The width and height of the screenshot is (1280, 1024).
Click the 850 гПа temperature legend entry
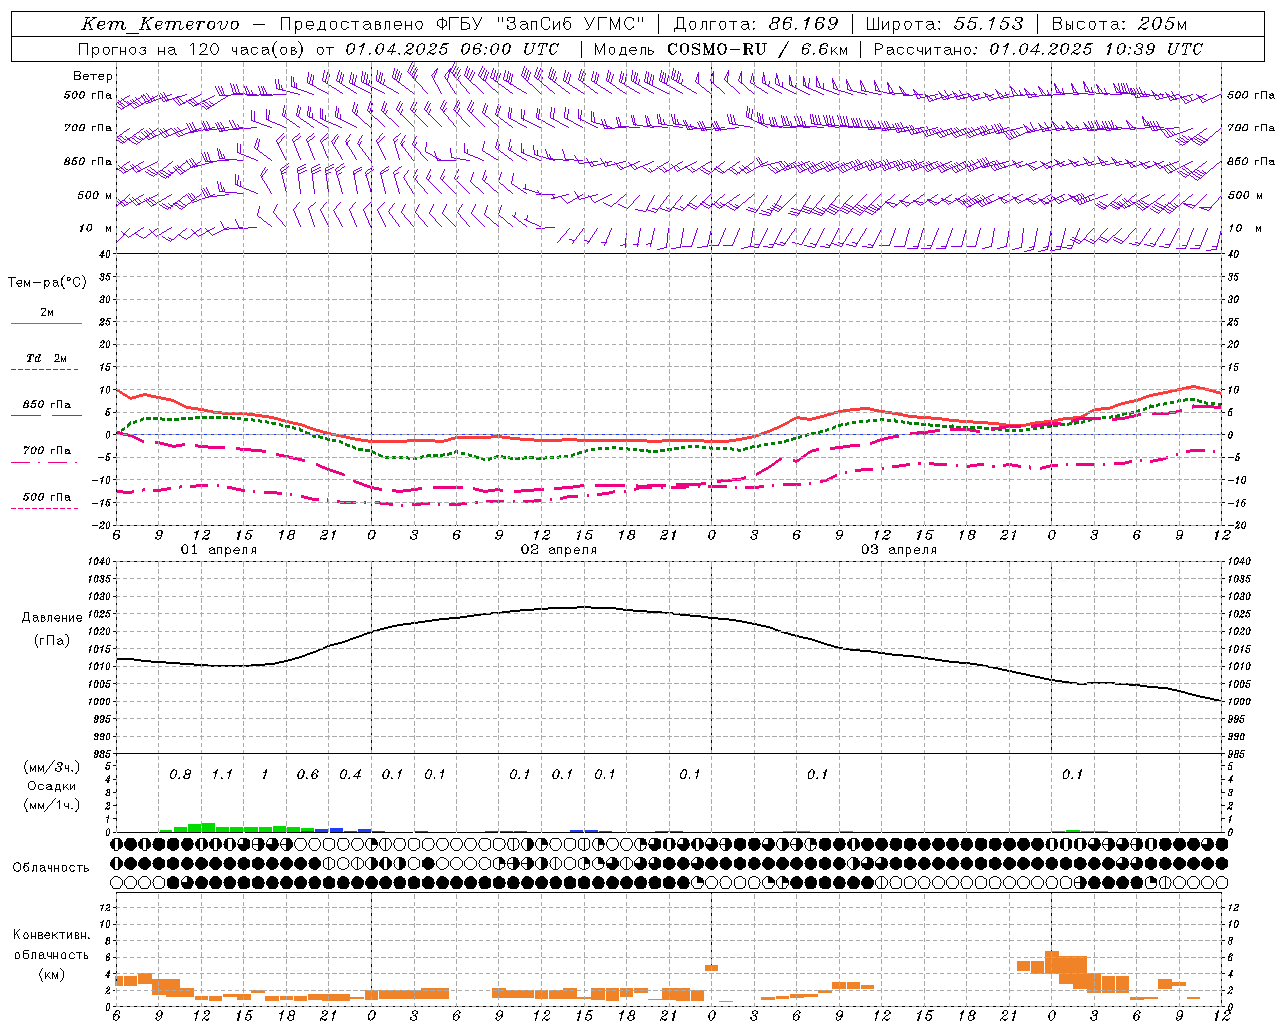click(x=47, y=405)
